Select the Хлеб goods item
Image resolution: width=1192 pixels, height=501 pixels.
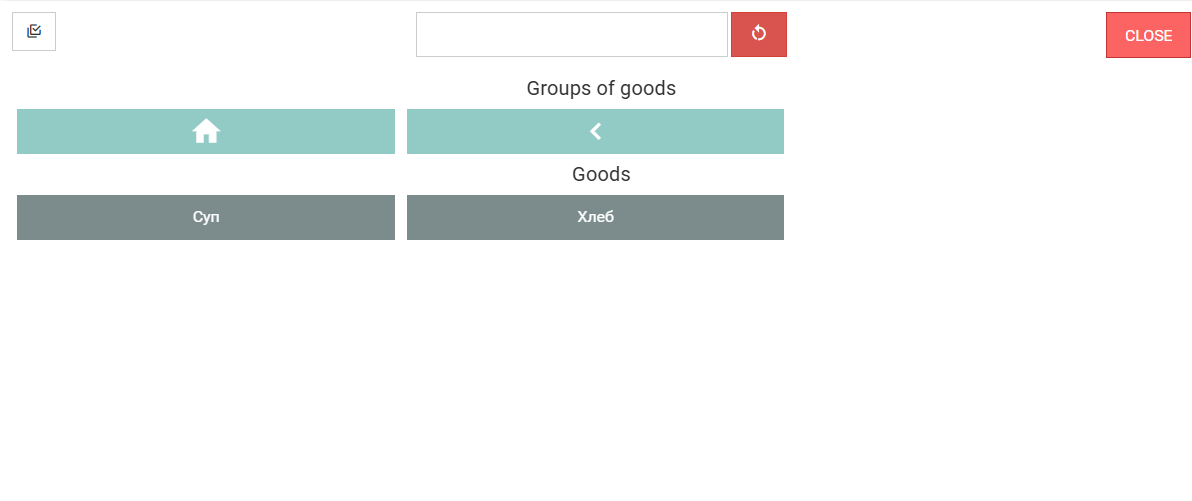pyautogui.click(x=595, y=217)
